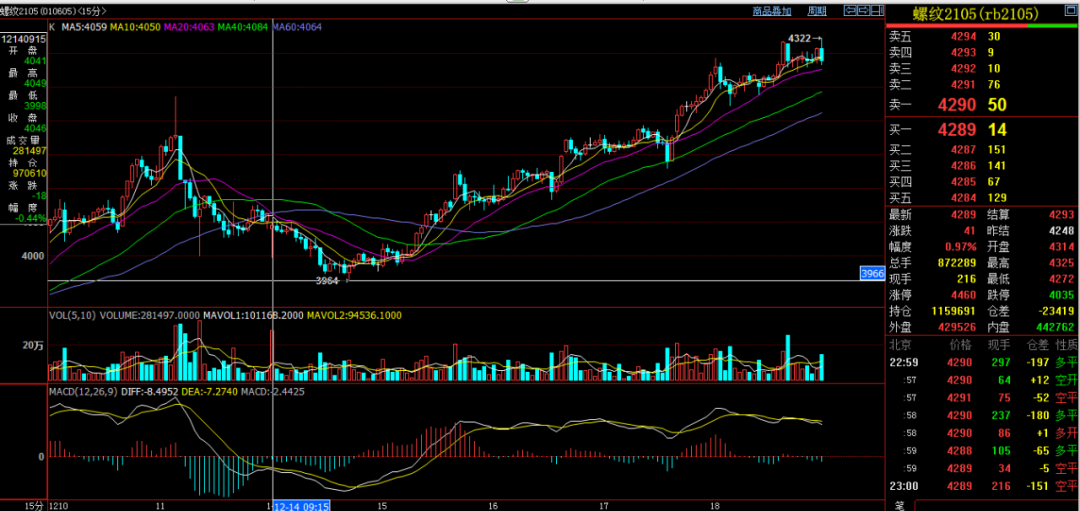Click the 内盘 value 442762

click(x=1055, y=327)
